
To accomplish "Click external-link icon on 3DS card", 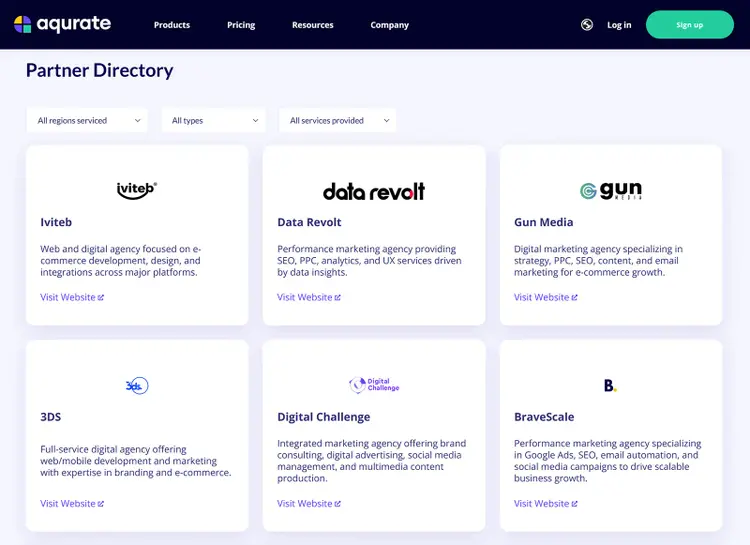I will [x=101, y=504].
